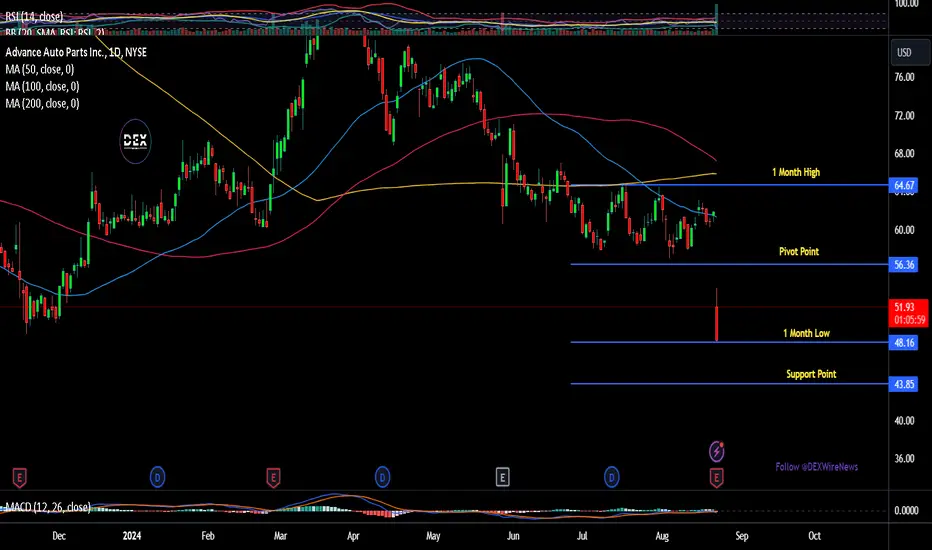Click the May label on the time axis
This screenshot has width=932, height=550.
pyautogui.click(x=433, y=536)
